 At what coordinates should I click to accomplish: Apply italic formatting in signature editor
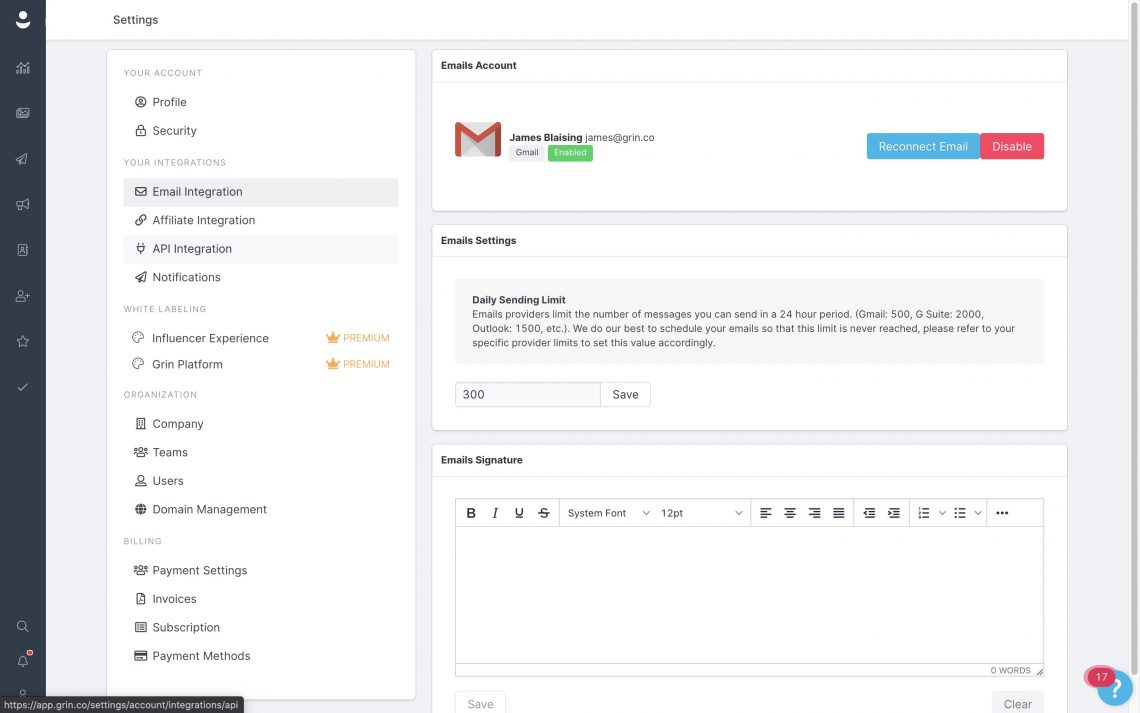494,512
